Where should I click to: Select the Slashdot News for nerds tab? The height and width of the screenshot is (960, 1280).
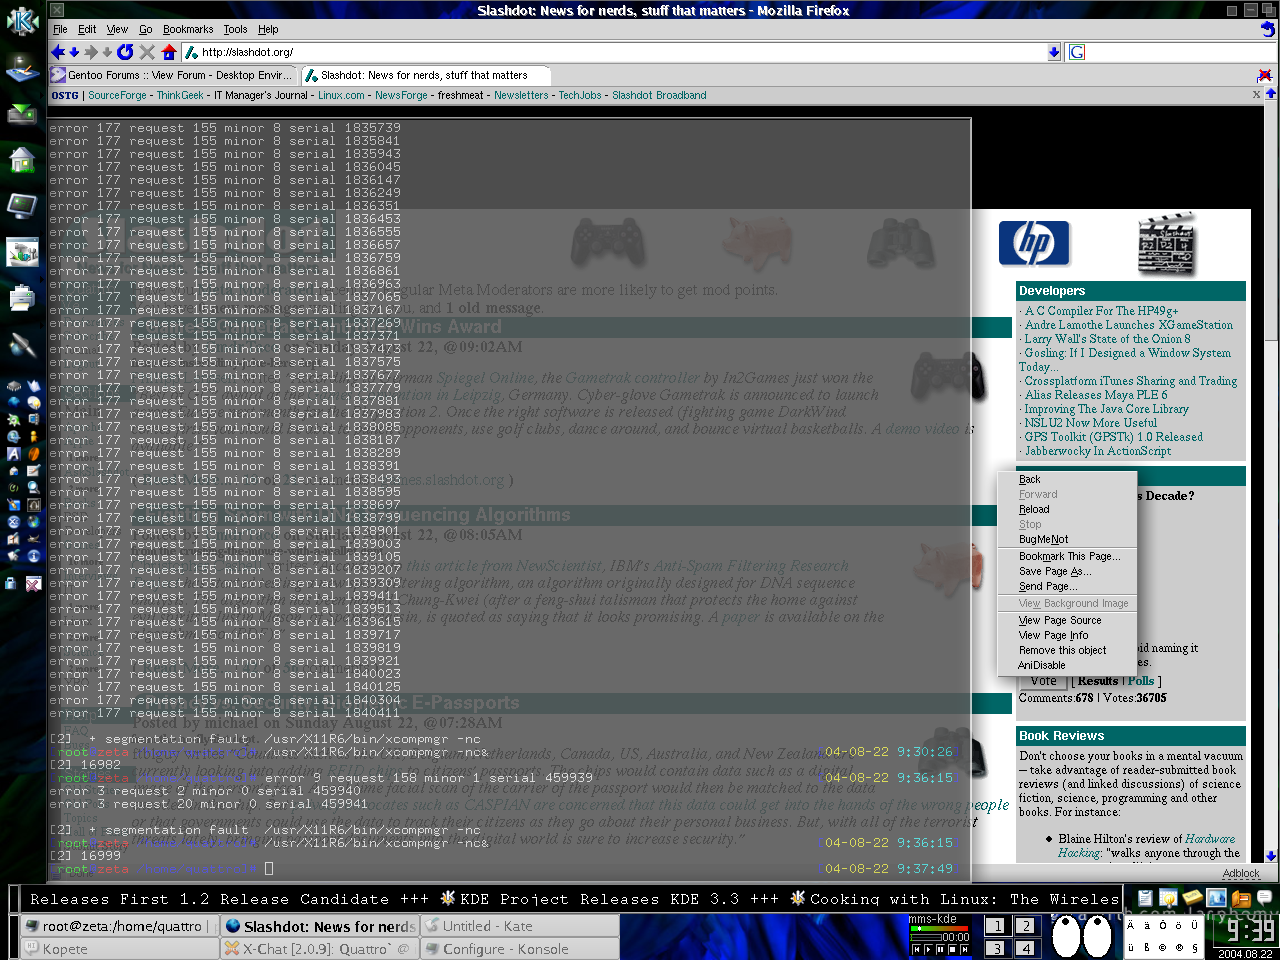tap(424, 75)
